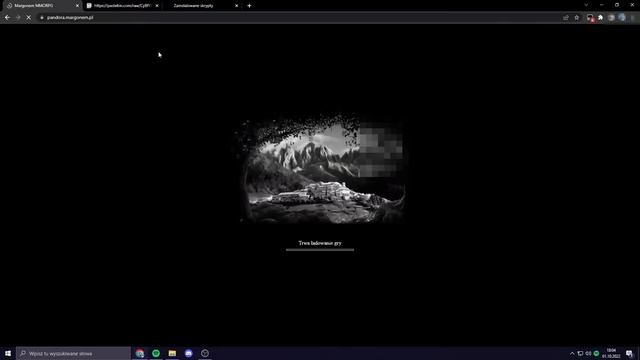Open File Explorer from the taskbar

coord(172,353)
